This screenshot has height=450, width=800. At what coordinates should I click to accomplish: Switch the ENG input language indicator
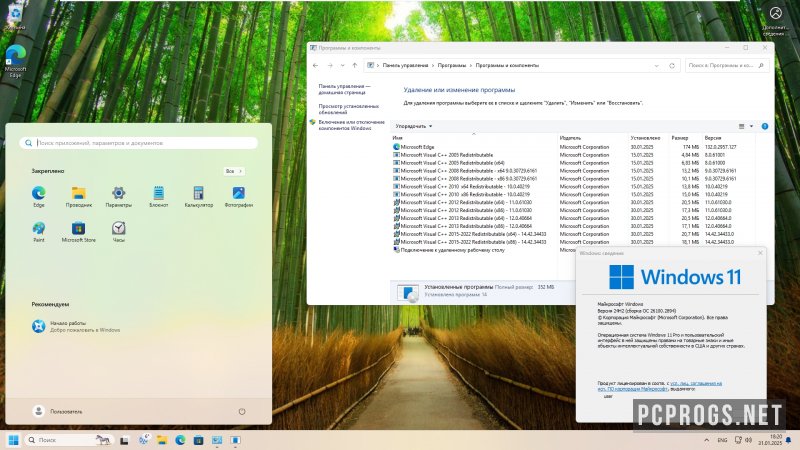pyautogui.click(x=722, y=440)
